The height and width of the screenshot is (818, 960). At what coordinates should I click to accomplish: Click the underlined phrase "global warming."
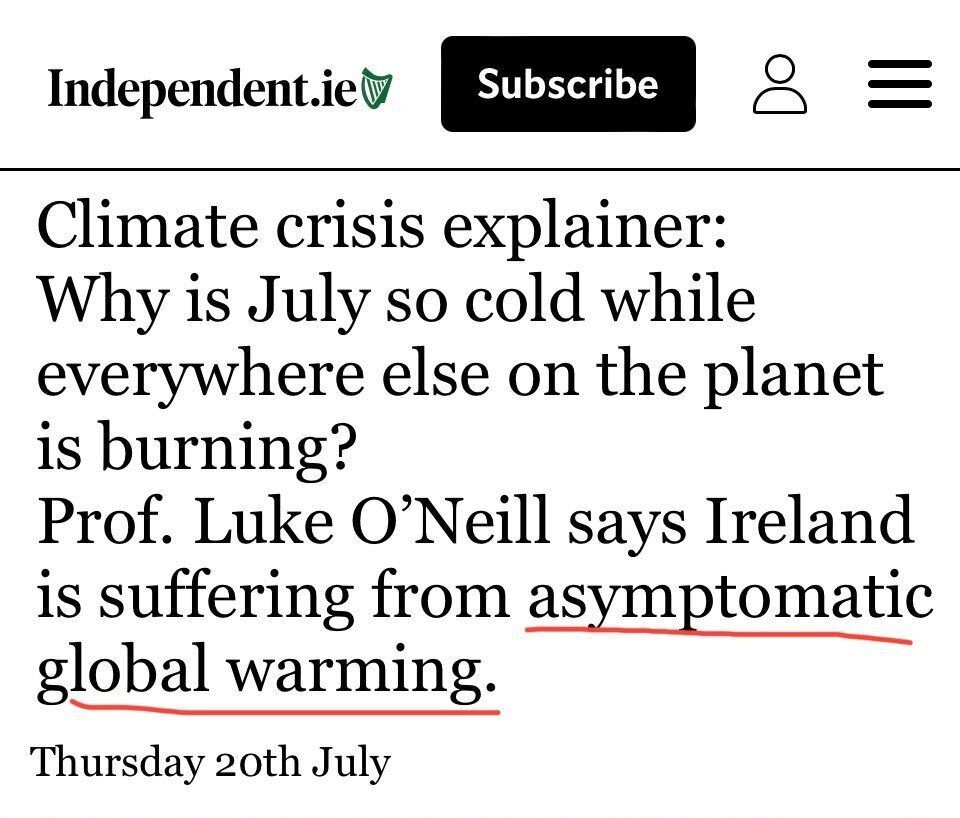pos(266,670)
